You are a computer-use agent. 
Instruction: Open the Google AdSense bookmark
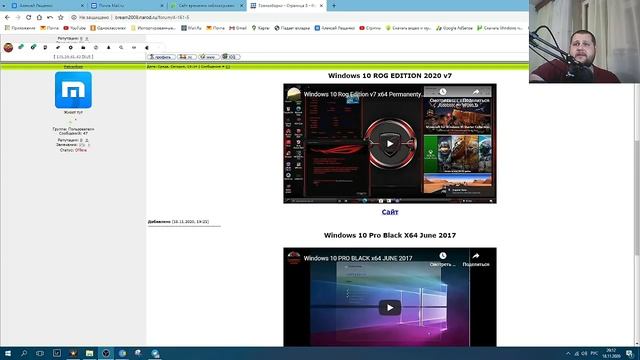click(x=454, y=28)
